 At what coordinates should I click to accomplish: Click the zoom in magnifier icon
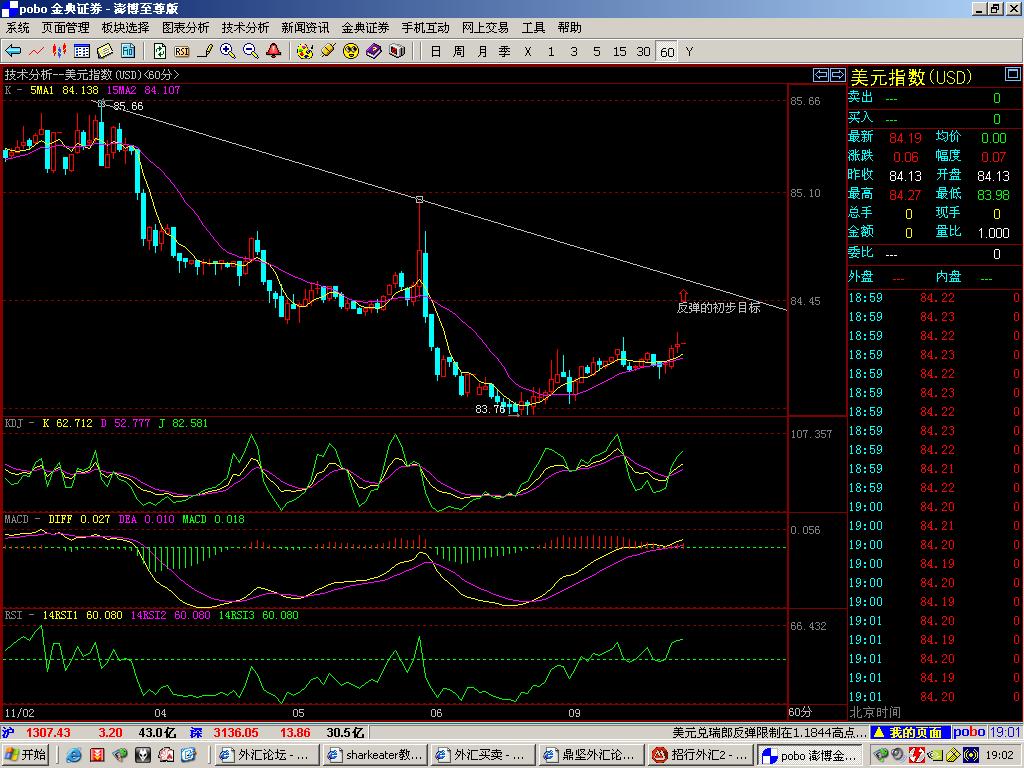pyautogui.click(x=228, y=51)
